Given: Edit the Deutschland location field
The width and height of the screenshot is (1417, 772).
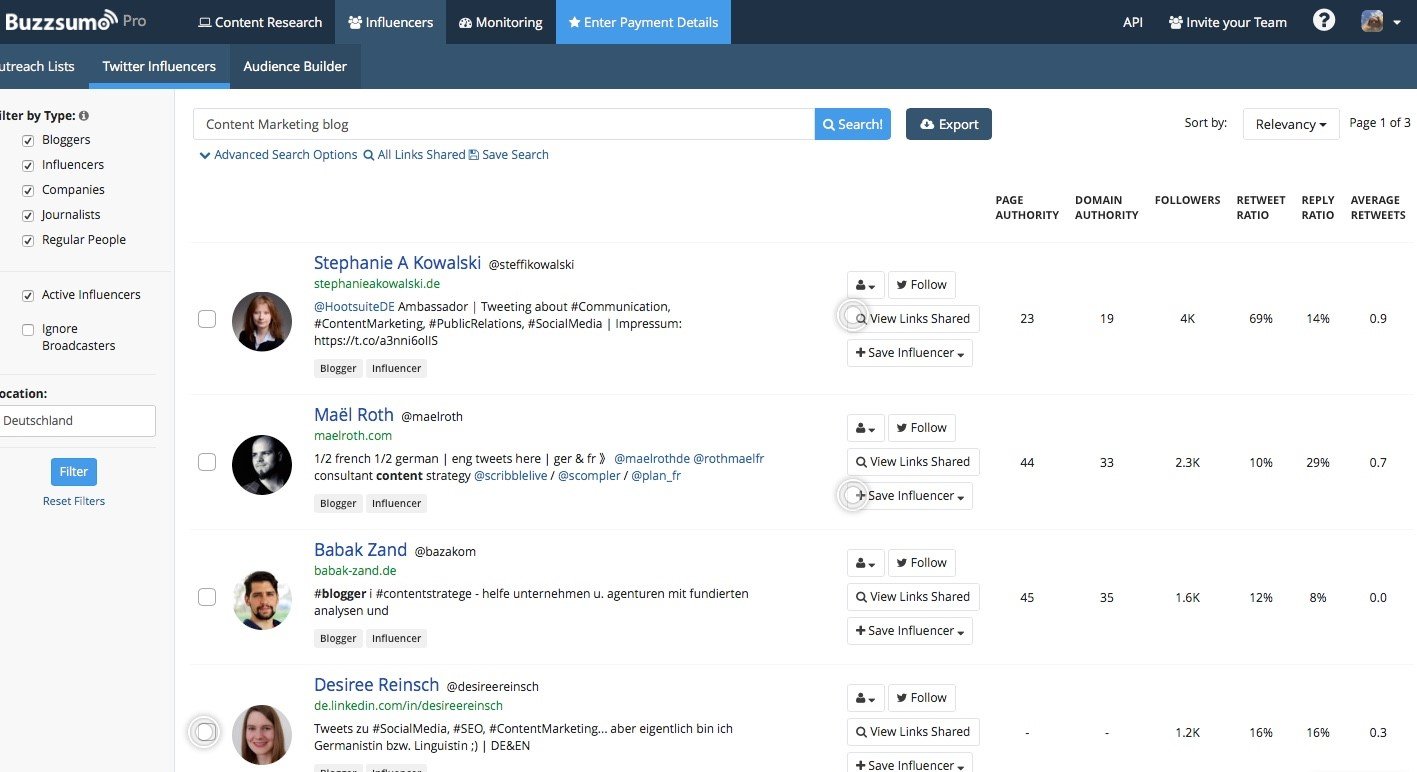Looking at the screenshot, I should [x=76, y=421].
